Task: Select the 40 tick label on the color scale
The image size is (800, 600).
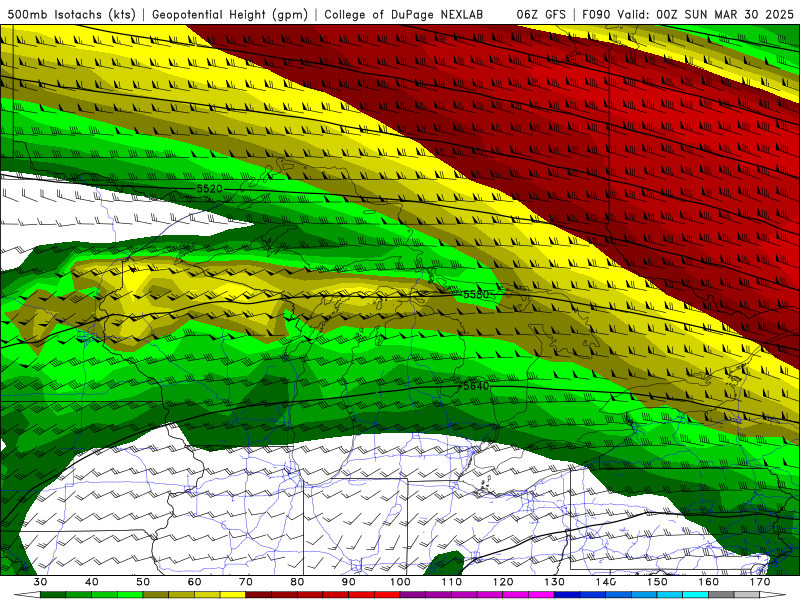Action: point(92,582)
